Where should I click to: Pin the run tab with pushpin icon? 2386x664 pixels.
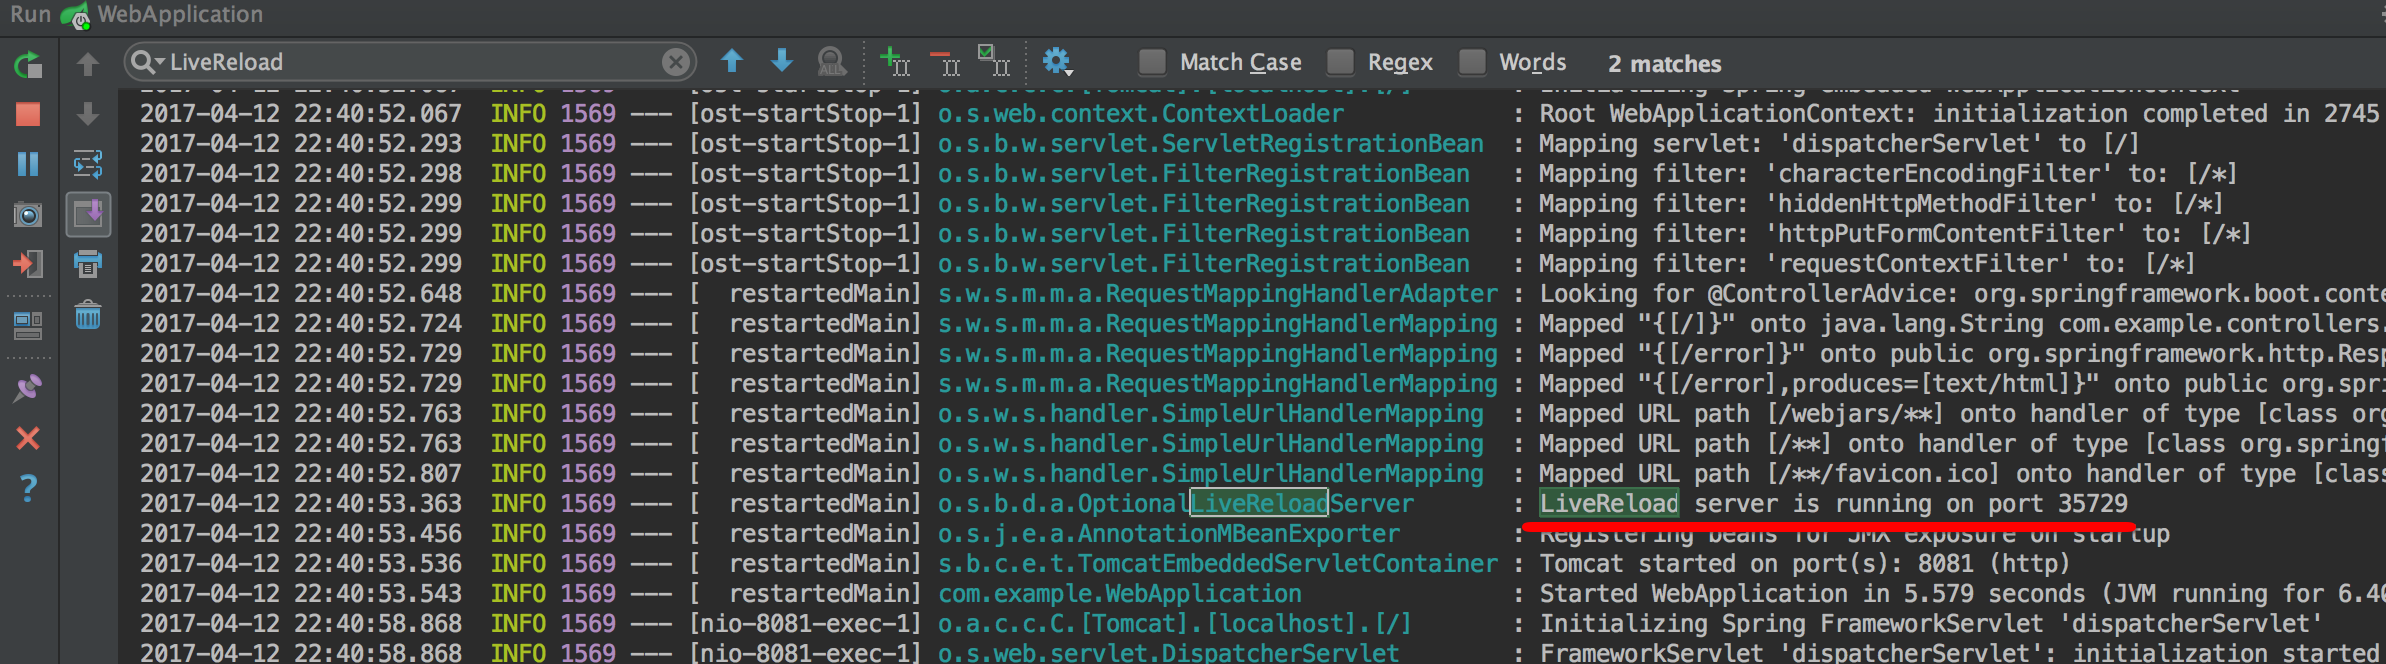point(28,388)
